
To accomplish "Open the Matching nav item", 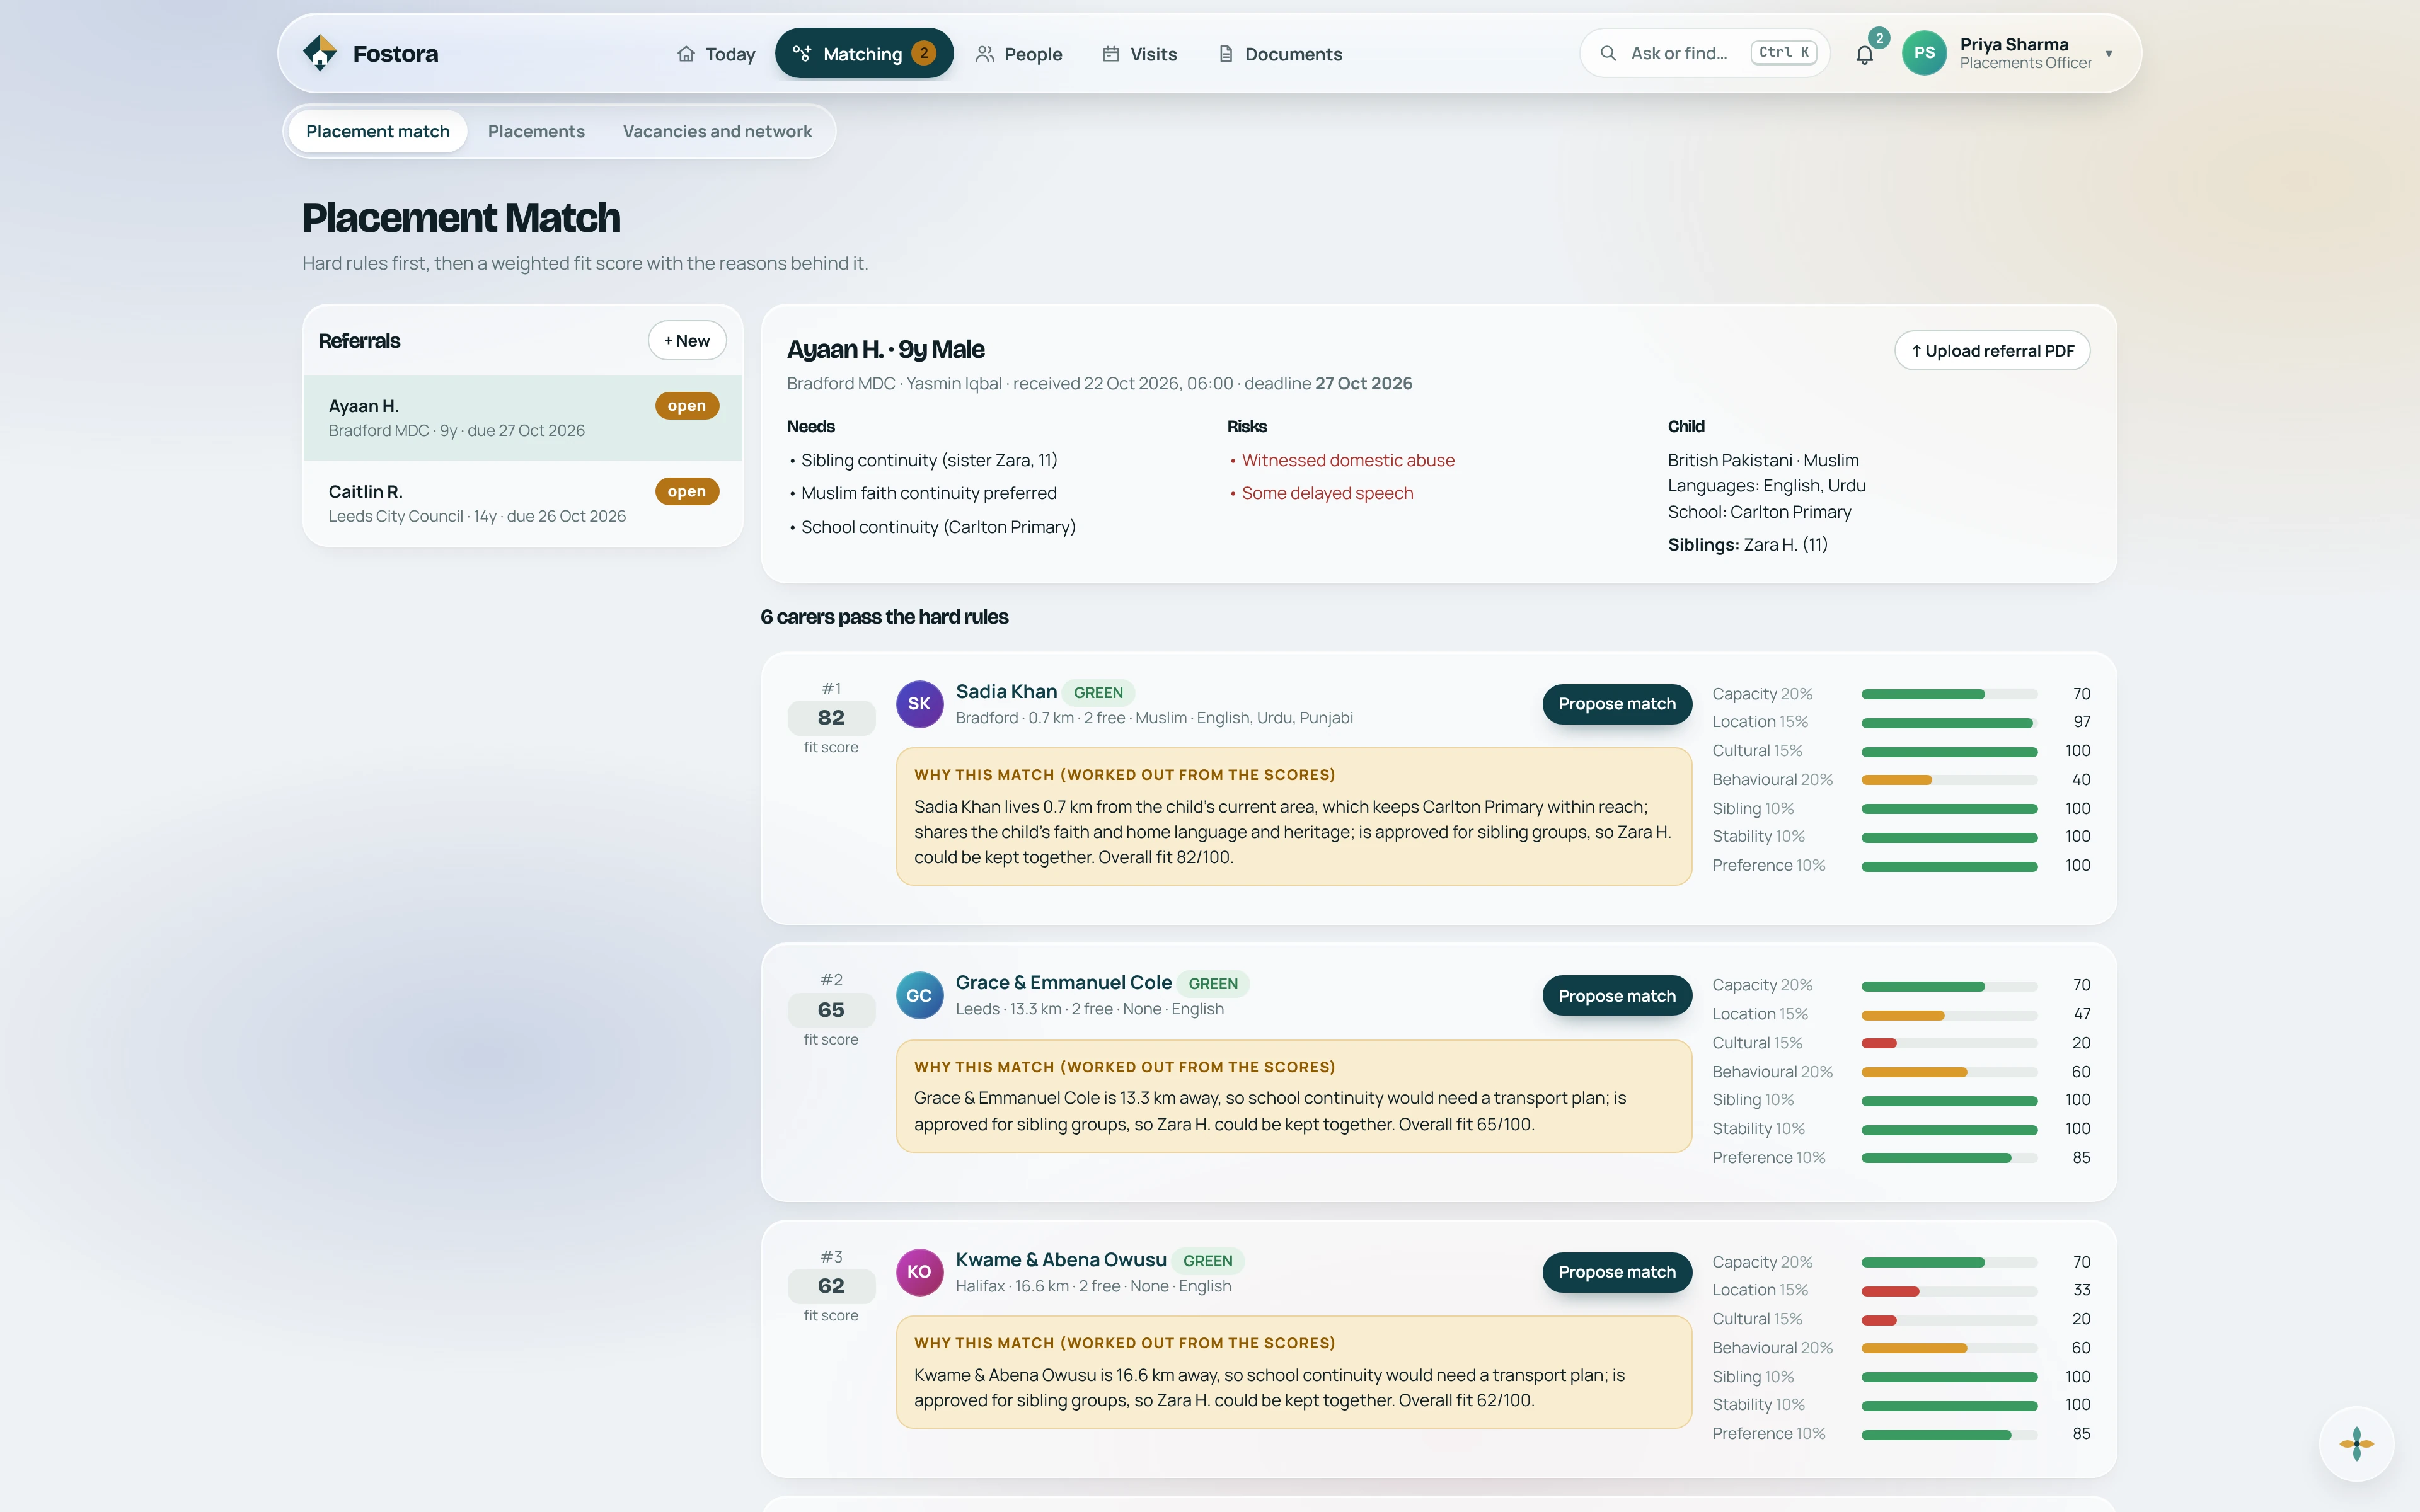I will point(864,54).
